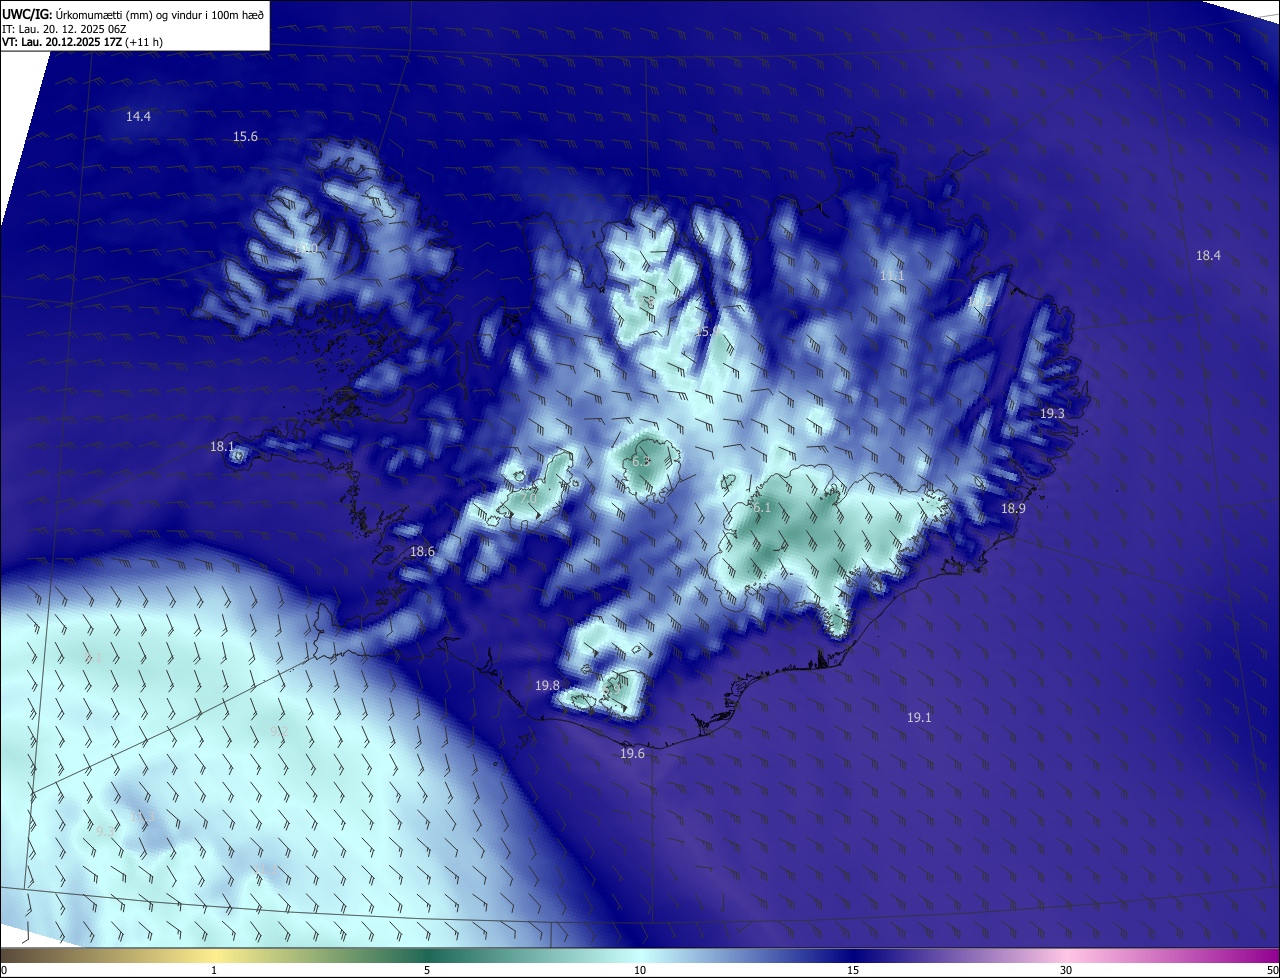Click the initial time line 'IT: Lau. 20. 12. 2025 06Z'
Screen dimensions: 1280x978
pyautogui.click(x=64, y=28)
